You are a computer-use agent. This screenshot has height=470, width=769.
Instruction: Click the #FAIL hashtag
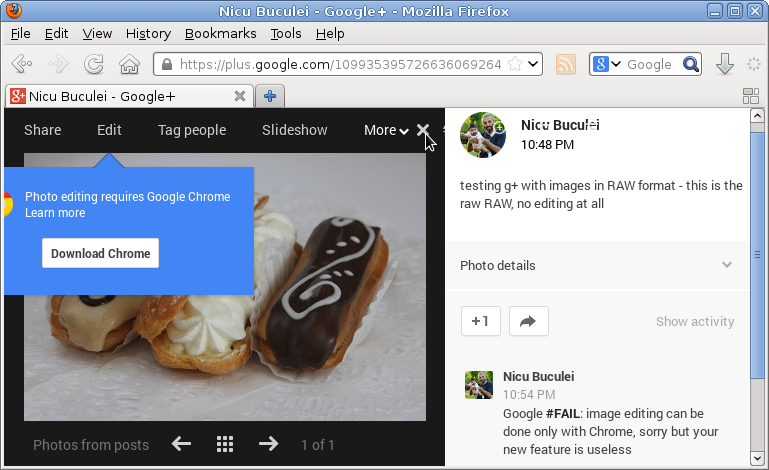pos(563,414)
